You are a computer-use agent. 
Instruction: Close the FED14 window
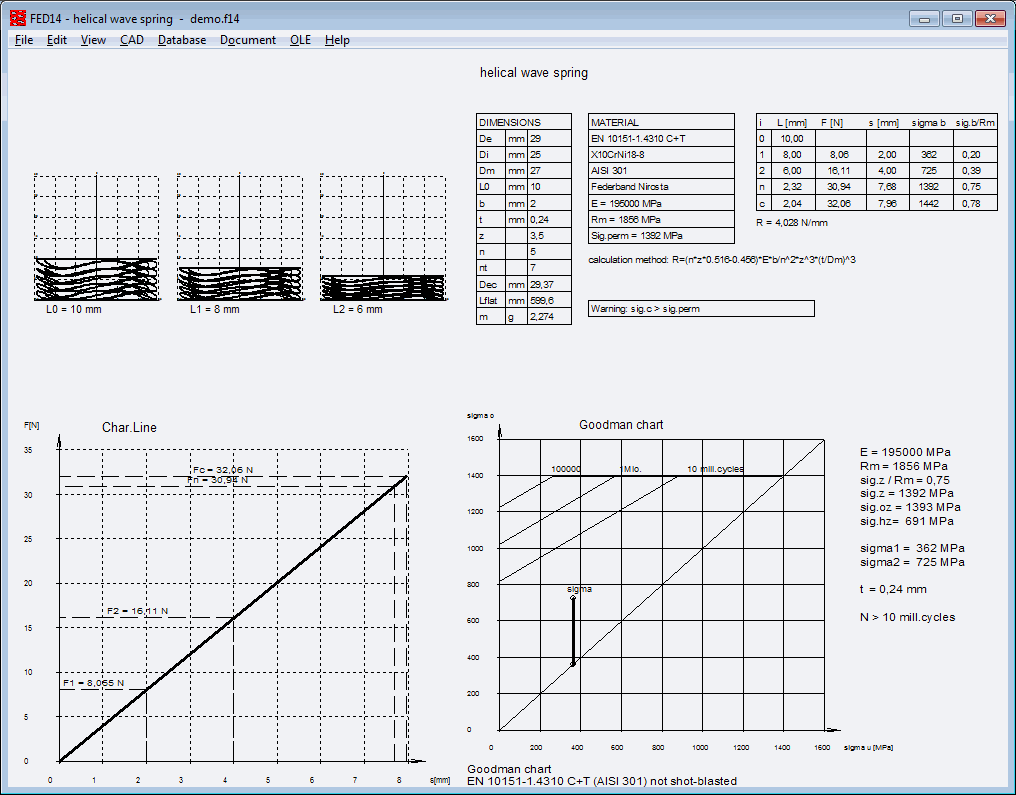991,18
